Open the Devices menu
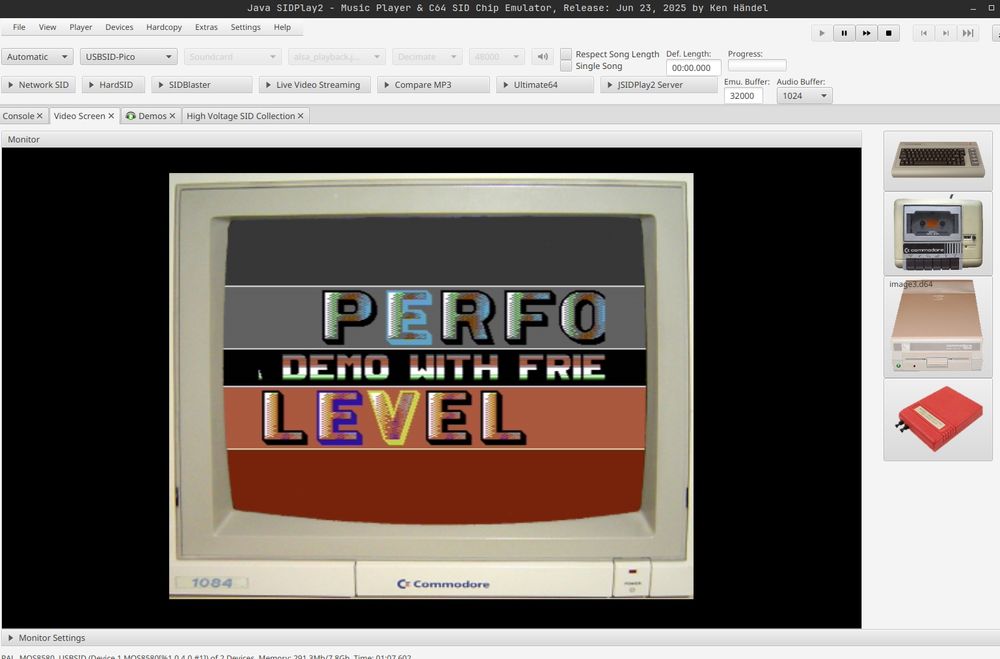This screenshot has width=1000, height=659. tap(119, 27)
